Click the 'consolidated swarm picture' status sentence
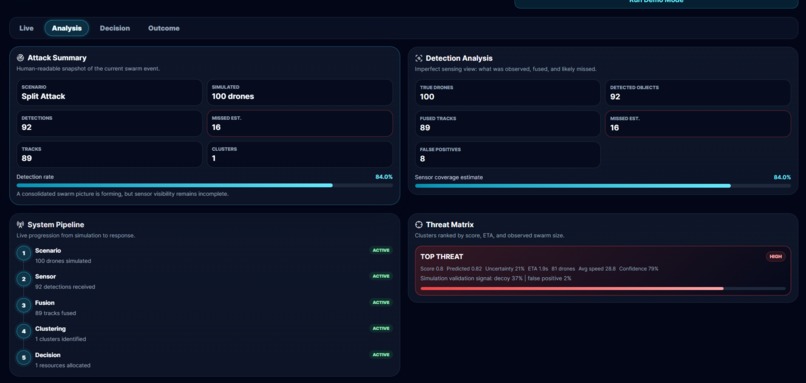 122,194
